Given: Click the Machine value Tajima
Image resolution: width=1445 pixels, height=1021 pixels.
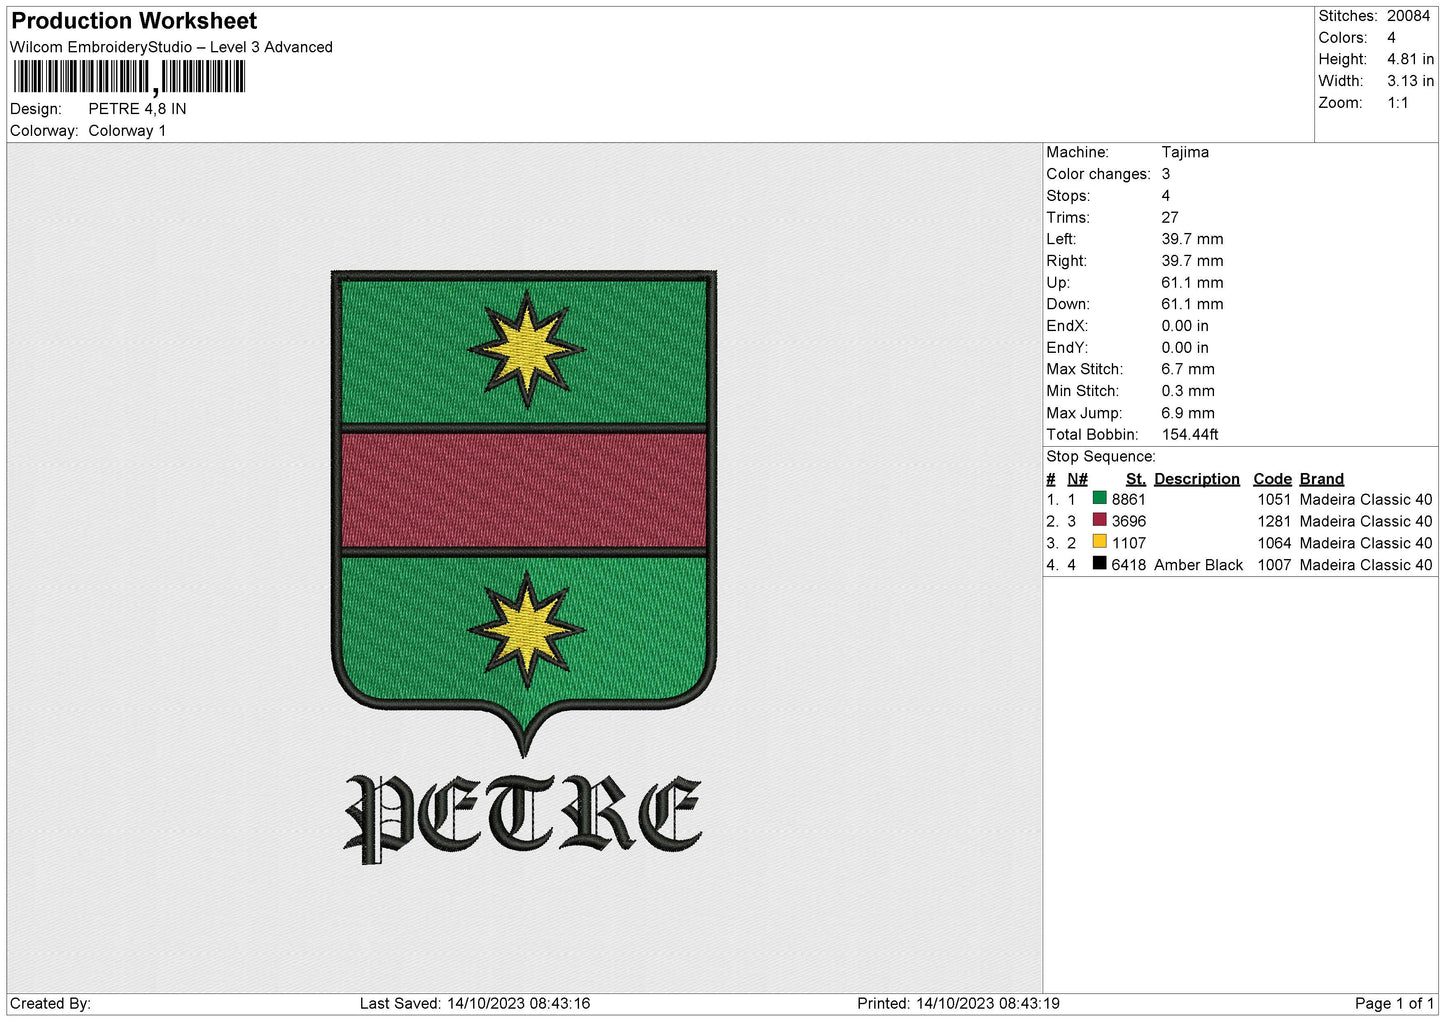Looking at the screenshot, I should coord(1185,152).
